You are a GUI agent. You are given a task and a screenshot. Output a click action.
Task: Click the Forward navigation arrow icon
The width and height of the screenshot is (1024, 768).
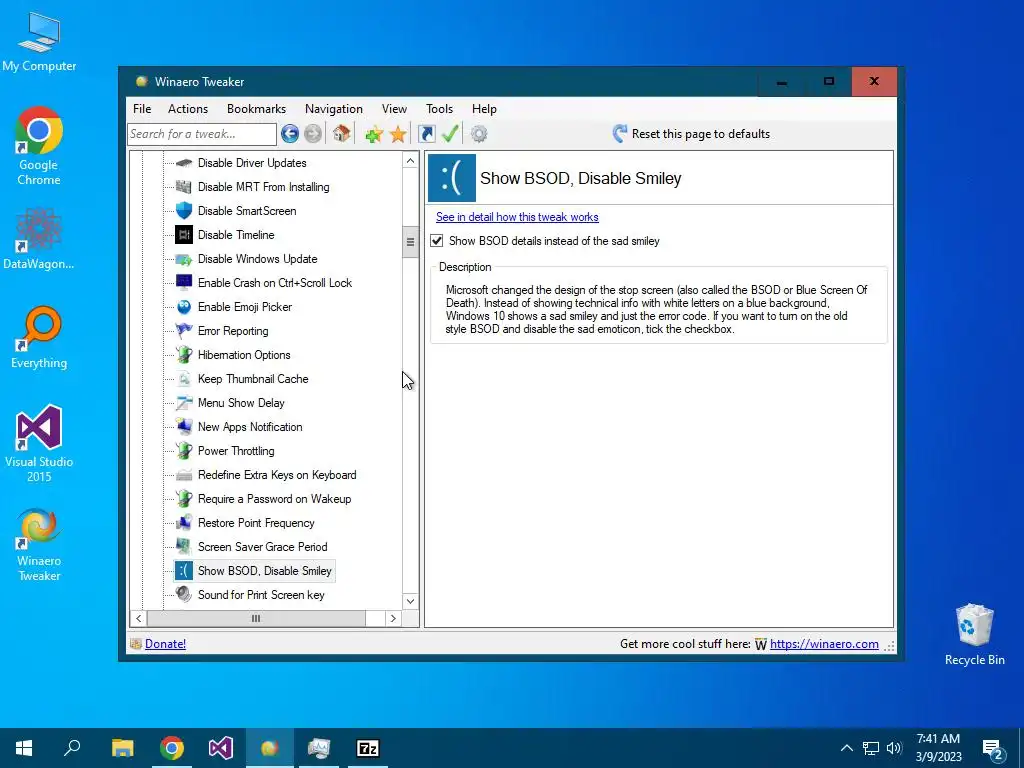[x=313, y=134]
